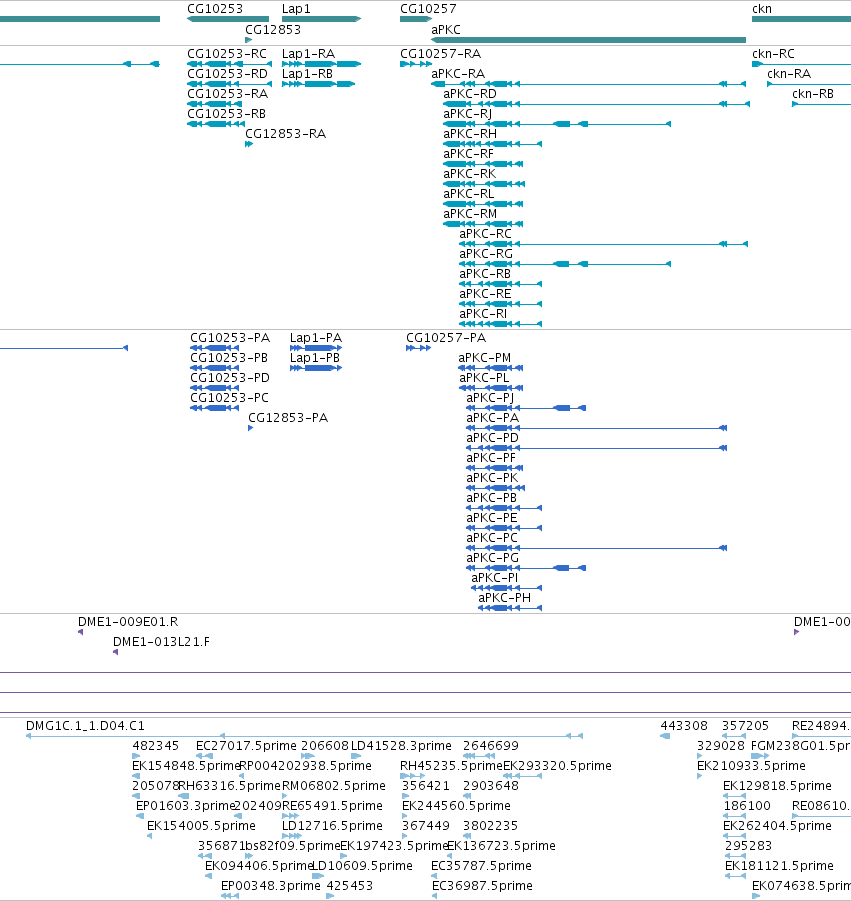Click the 357205 EST label
This screenshot has width=851, height=901.
click(x=745, y=726)
